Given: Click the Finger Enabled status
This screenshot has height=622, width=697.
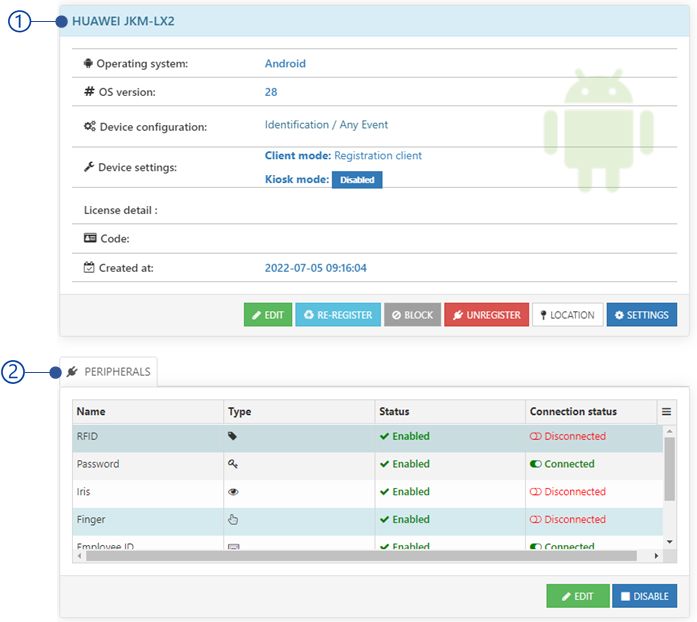Looking at the screenshot, I should point(405,519).
